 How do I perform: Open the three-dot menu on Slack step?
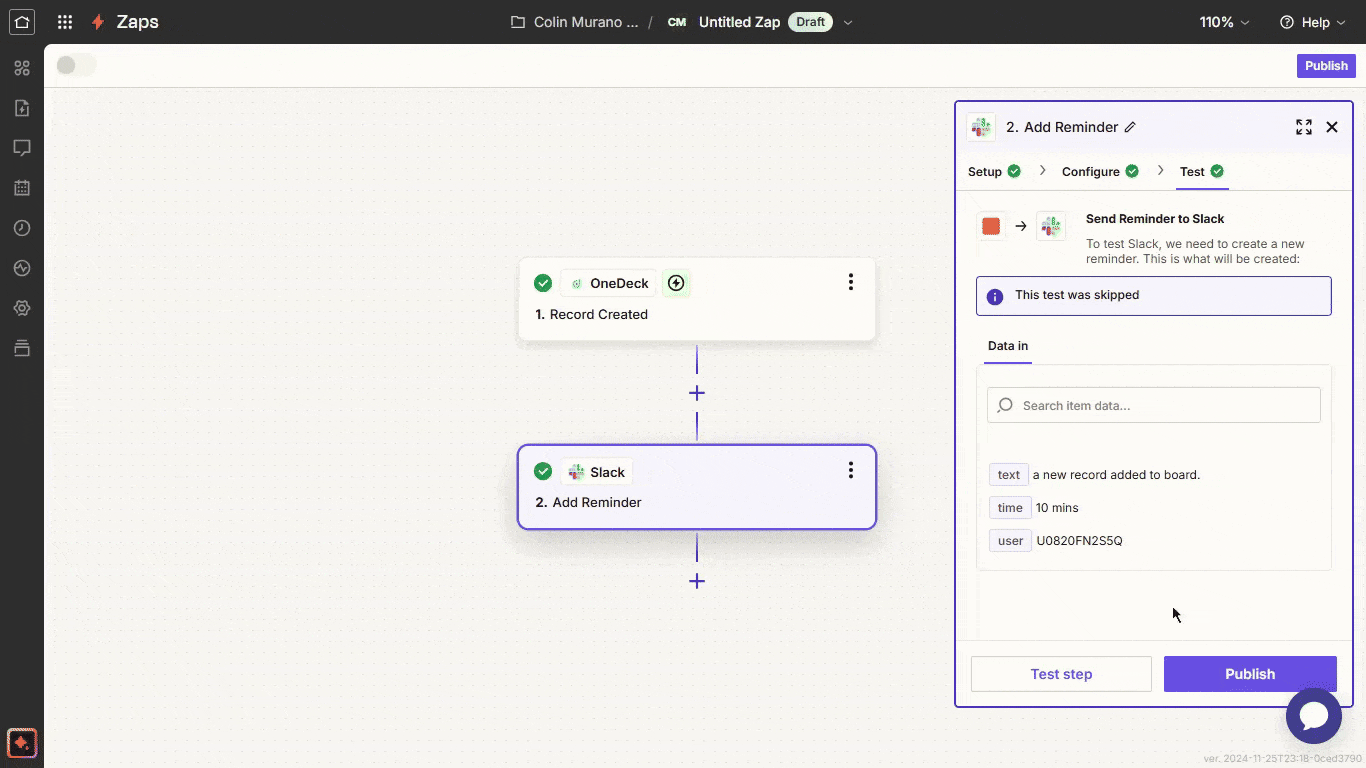pos(851,470)
